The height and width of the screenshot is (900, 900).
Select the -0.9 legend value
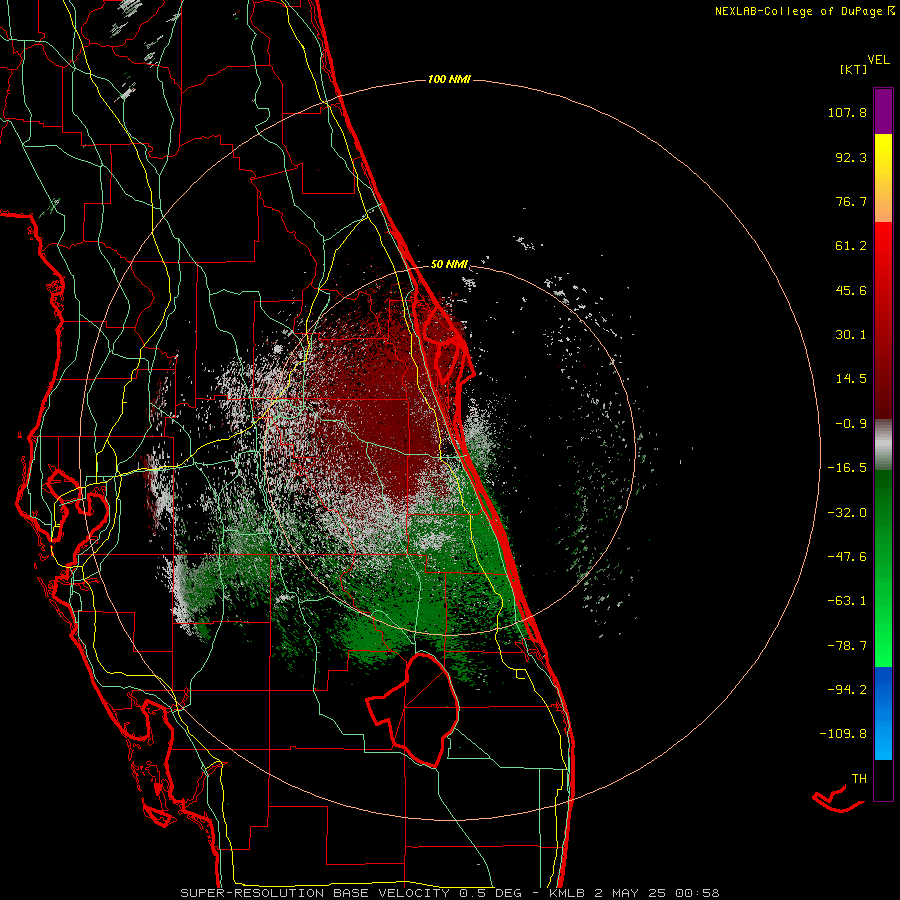point(851,424)
